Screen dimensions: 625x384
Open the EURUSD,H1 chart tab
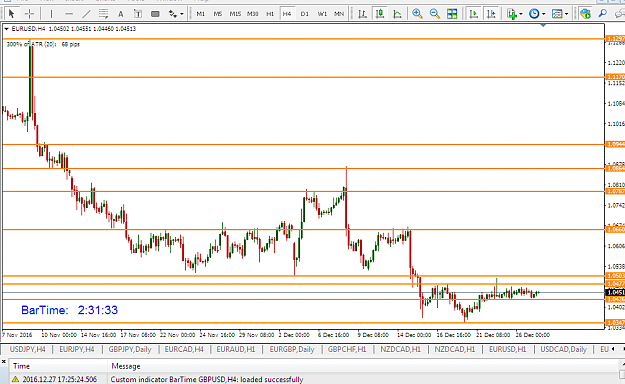[507, 349]
